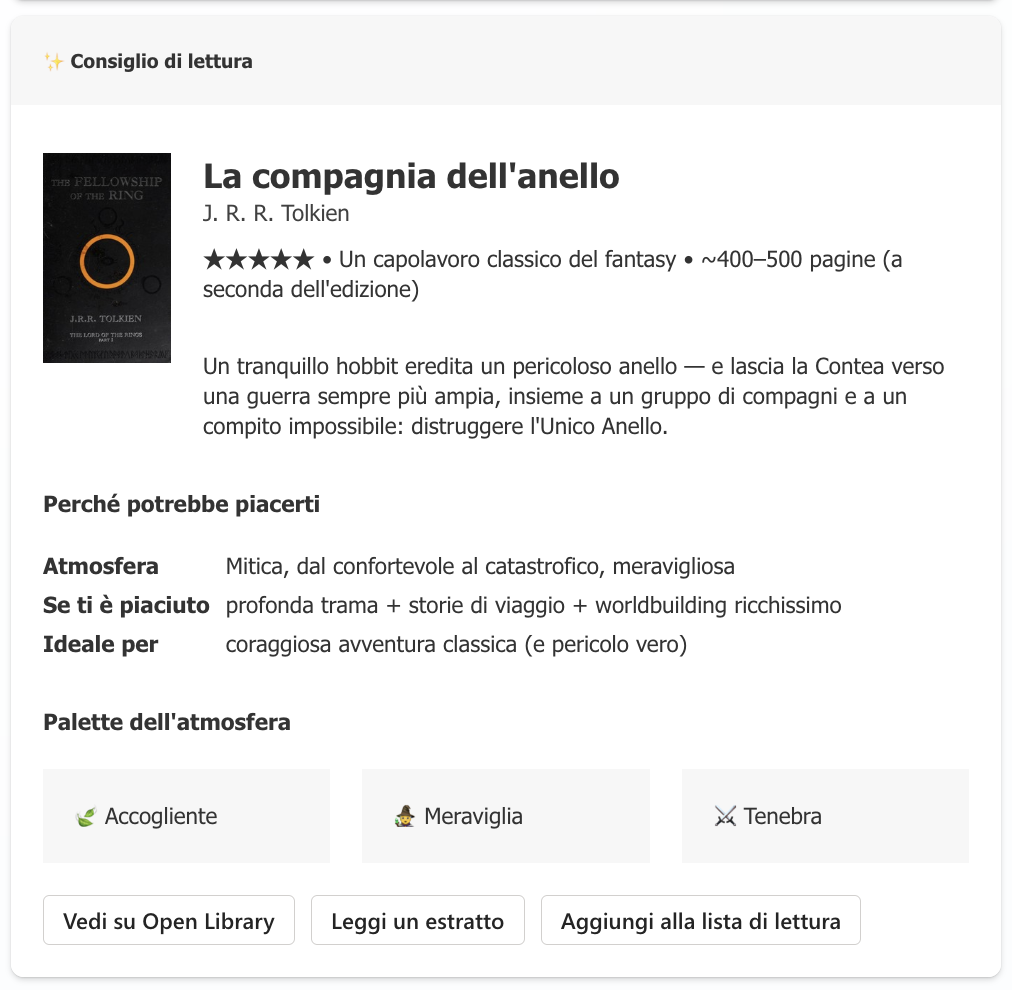
Task: Click the title La compagnia dell'anello
Action: [411, 177]
